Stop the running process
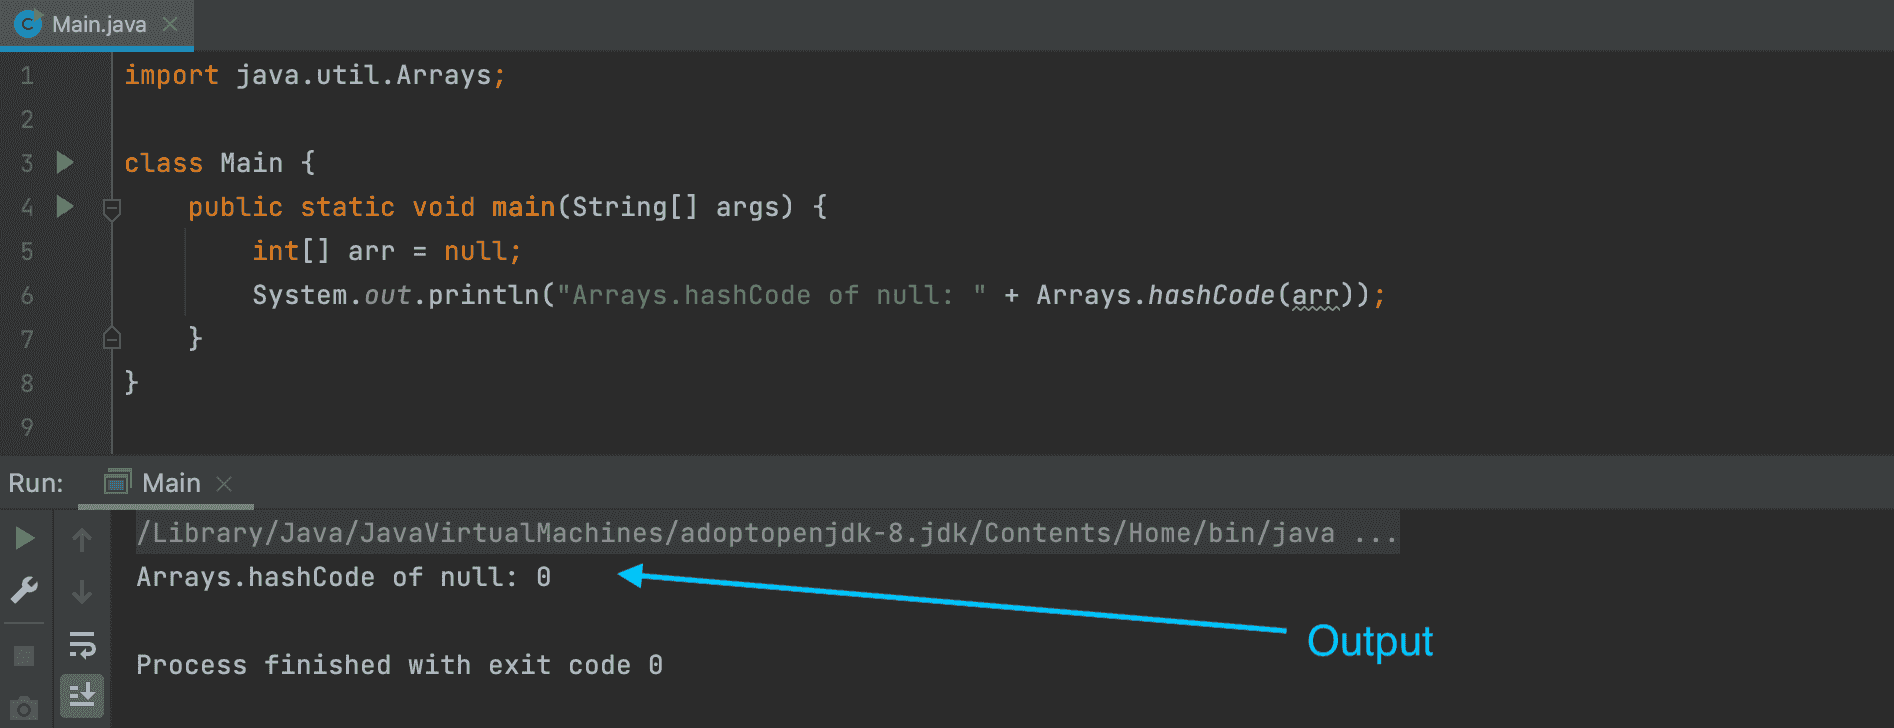Viewport: 1894px width, 728px height. tap(24, 656)
